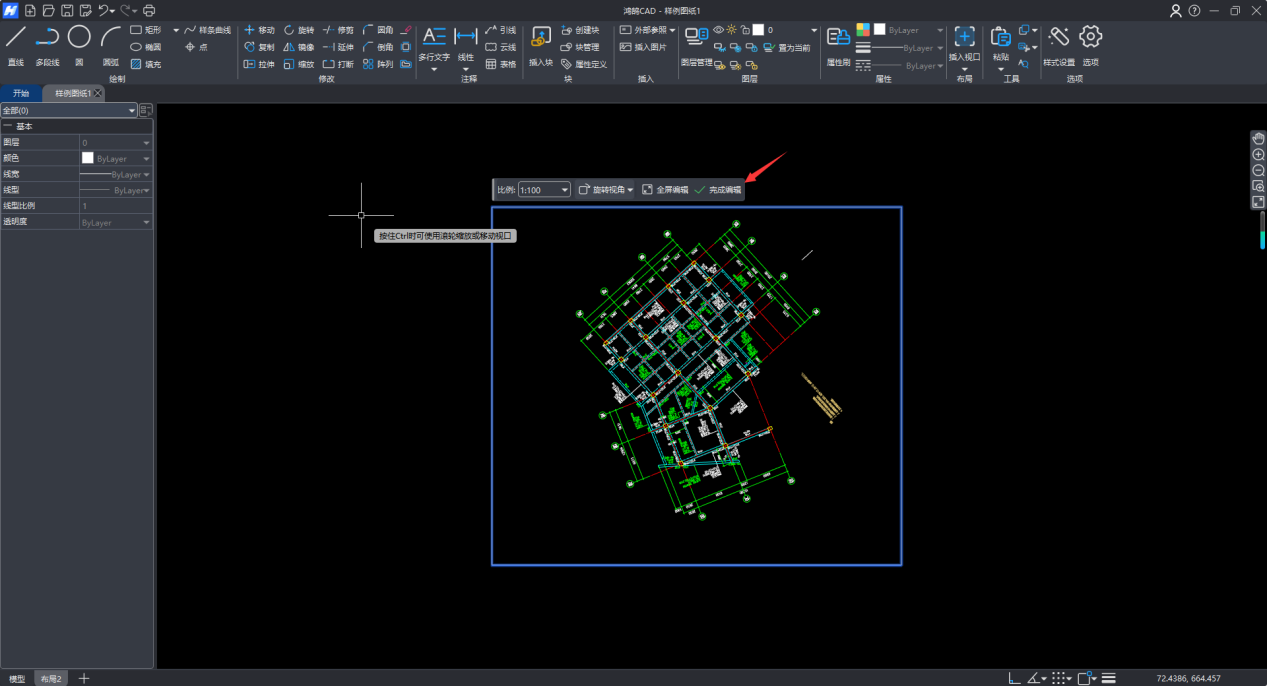Open the 比例 1:100 scale dropdown

pyautogui.click(x=564, y=190)
